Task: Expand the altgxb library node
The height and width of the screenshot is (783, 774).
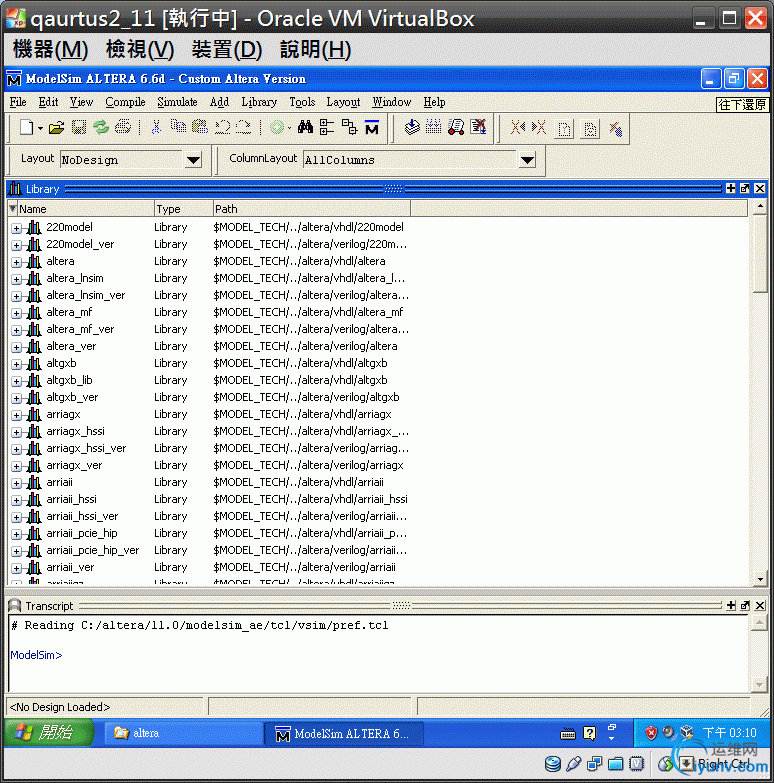Action: 16,365
